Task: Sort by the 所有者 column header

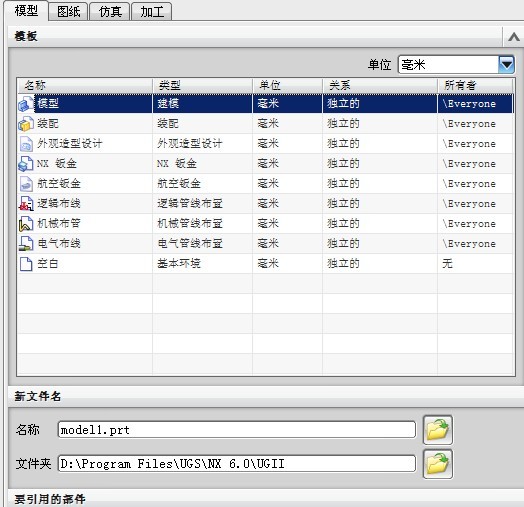Action: (475, 86)
